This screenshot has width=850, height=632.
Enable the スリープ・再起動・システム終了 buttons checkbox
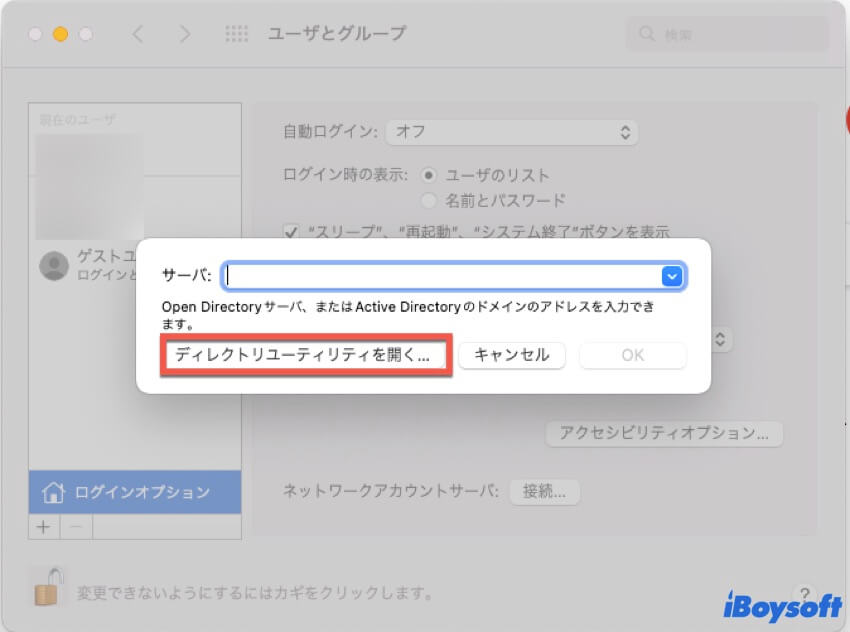click(290, 231)
